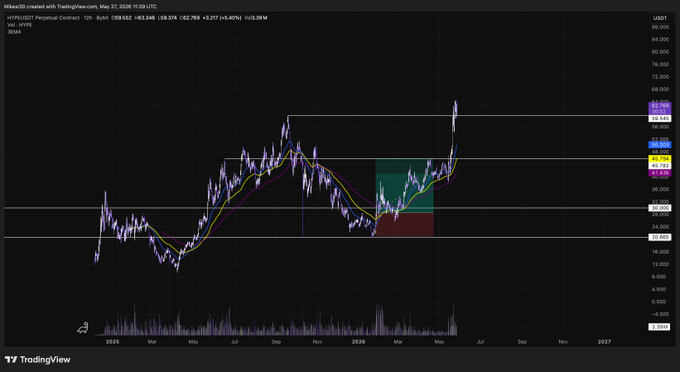Click the 20.665 horizontal line price label
The width and height of the screenshot is (680, 372).
click(660, 237)
